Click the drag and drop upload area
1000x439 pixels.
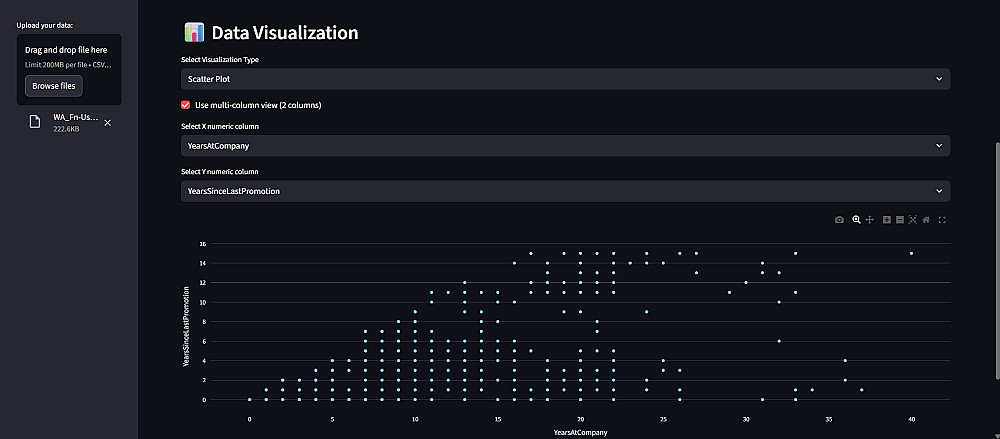click(68, 54)
